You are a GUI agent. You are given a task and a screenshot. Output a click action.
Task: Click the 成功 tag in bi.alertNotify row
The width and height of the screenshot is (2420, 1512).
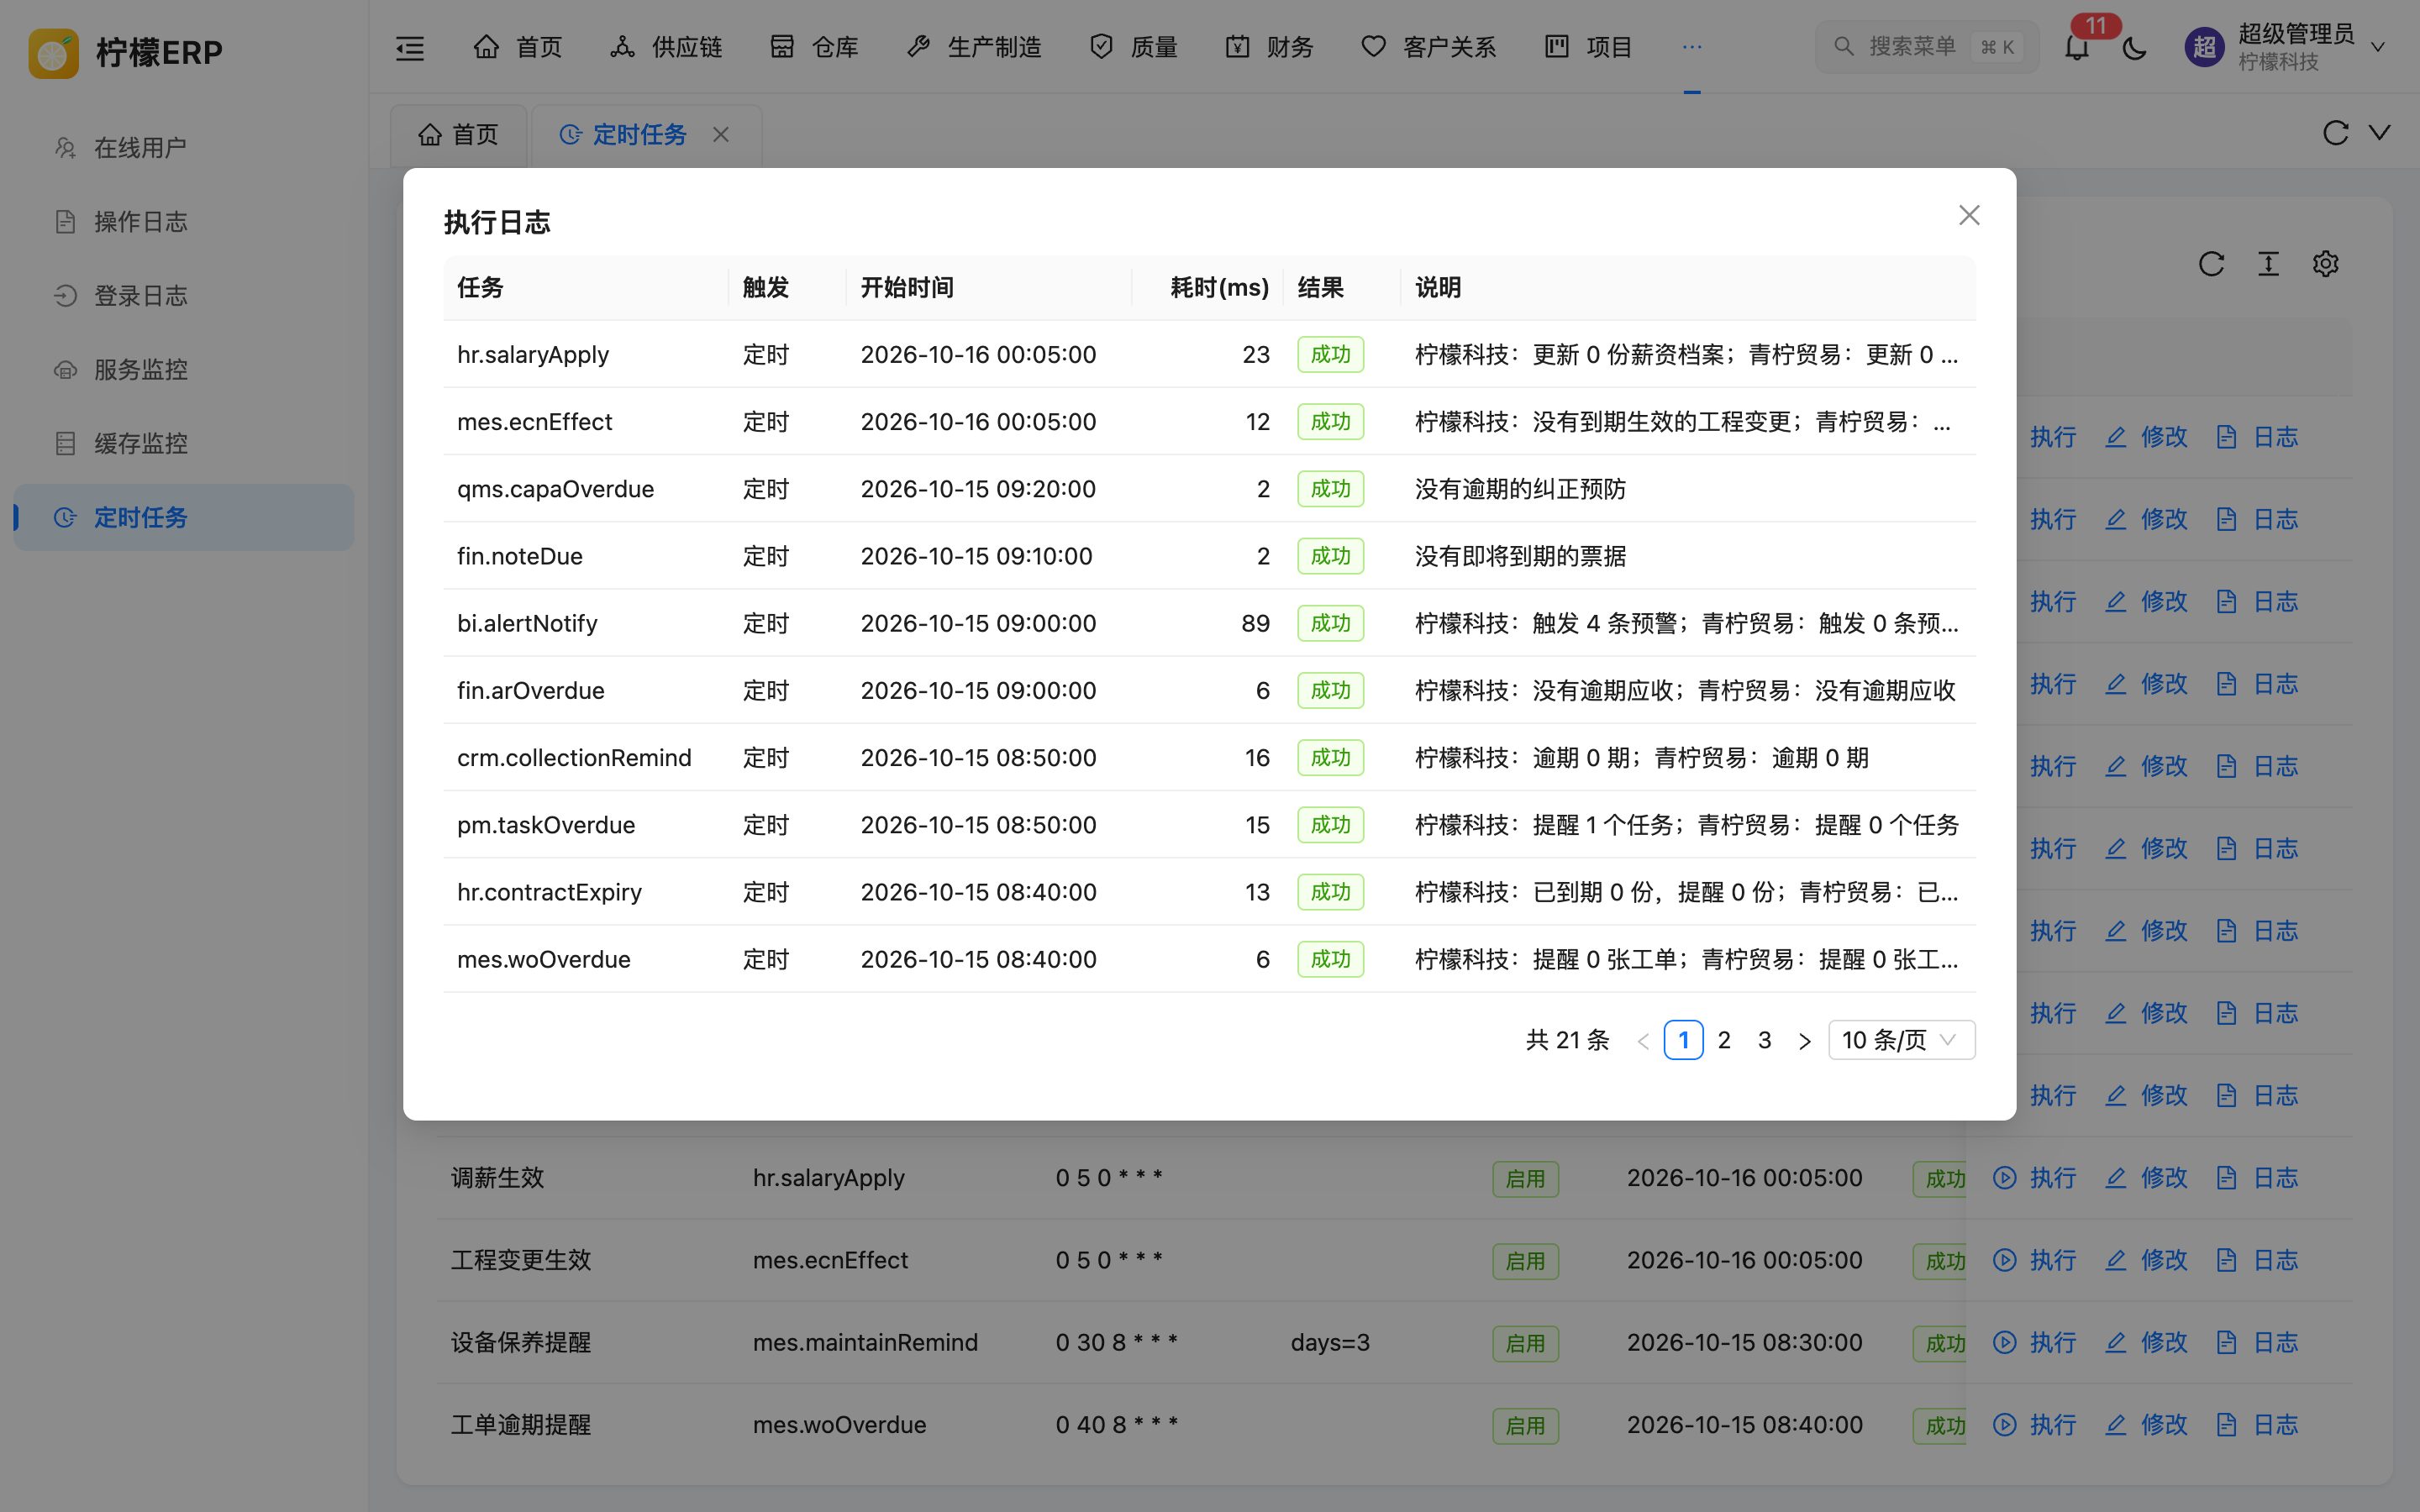[1330, 623]
